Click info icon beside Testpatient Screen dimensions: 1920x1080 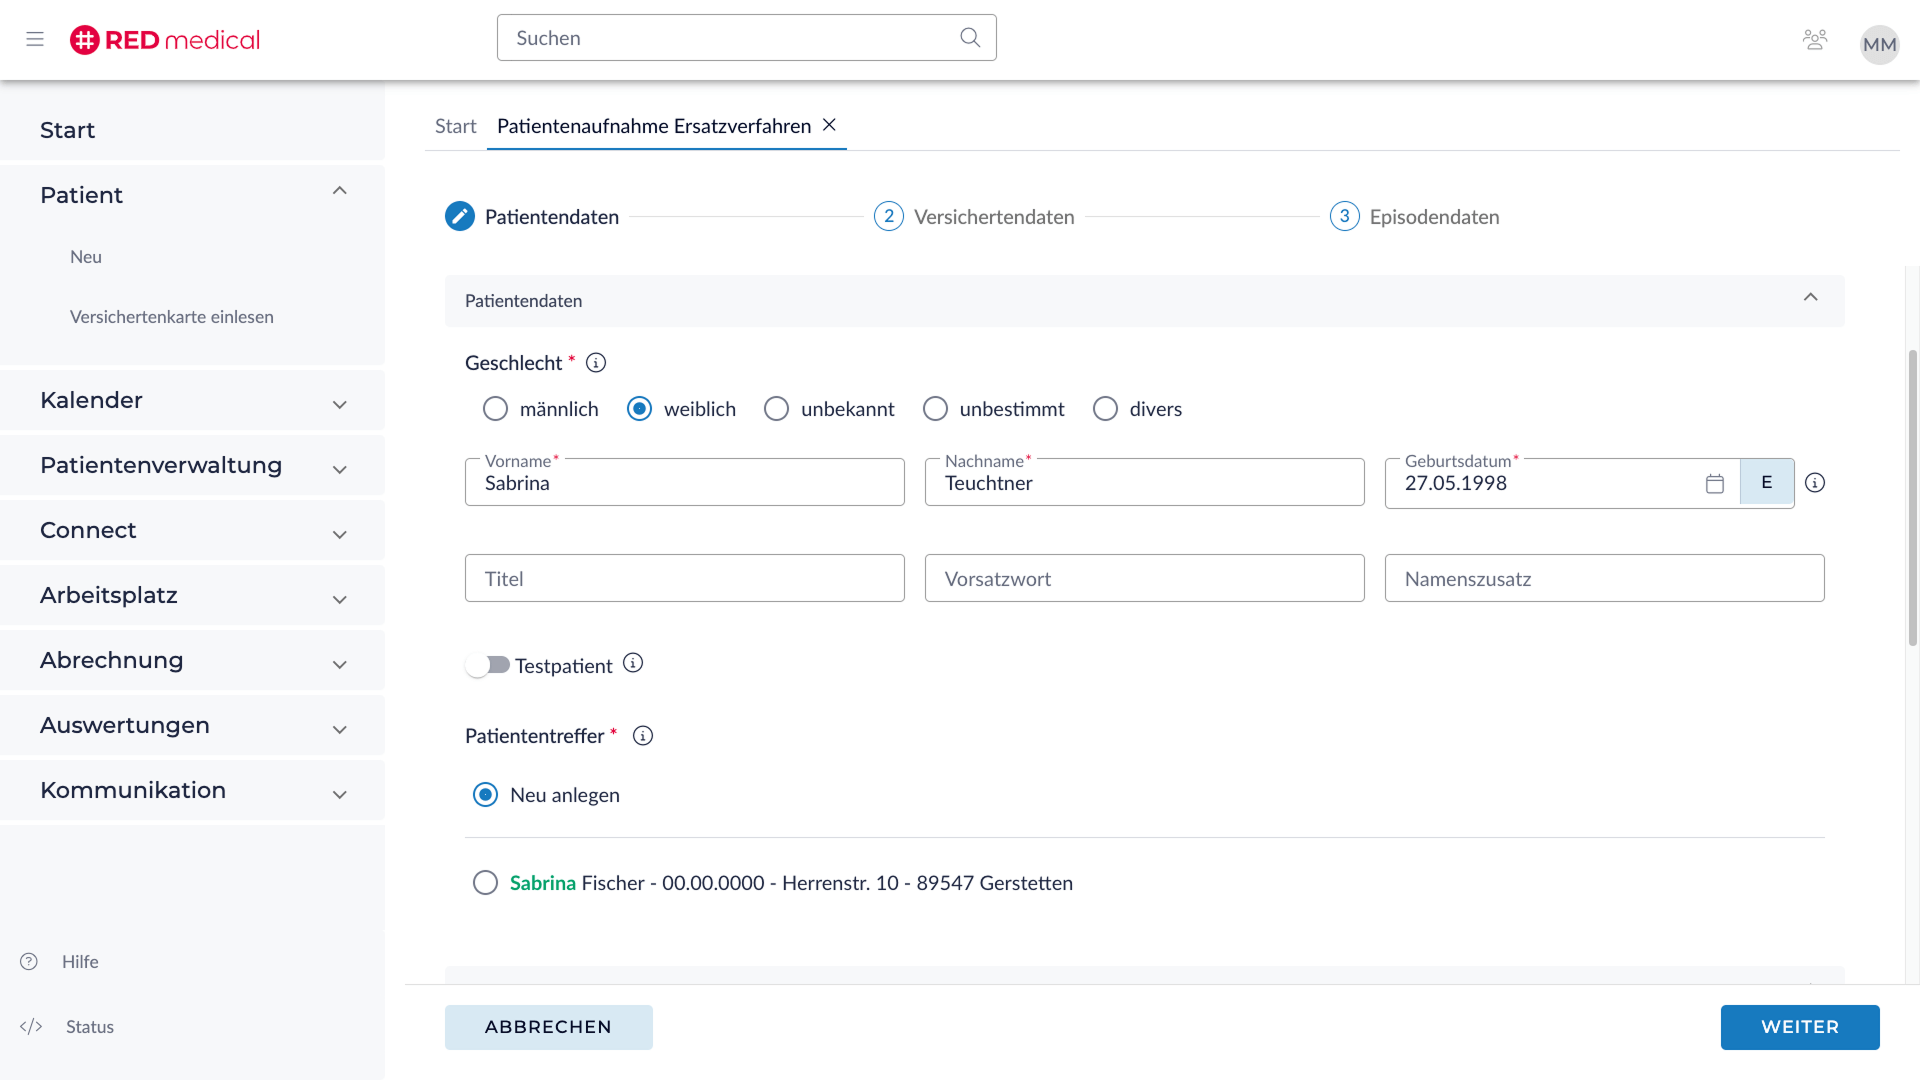tap(633, 663)
